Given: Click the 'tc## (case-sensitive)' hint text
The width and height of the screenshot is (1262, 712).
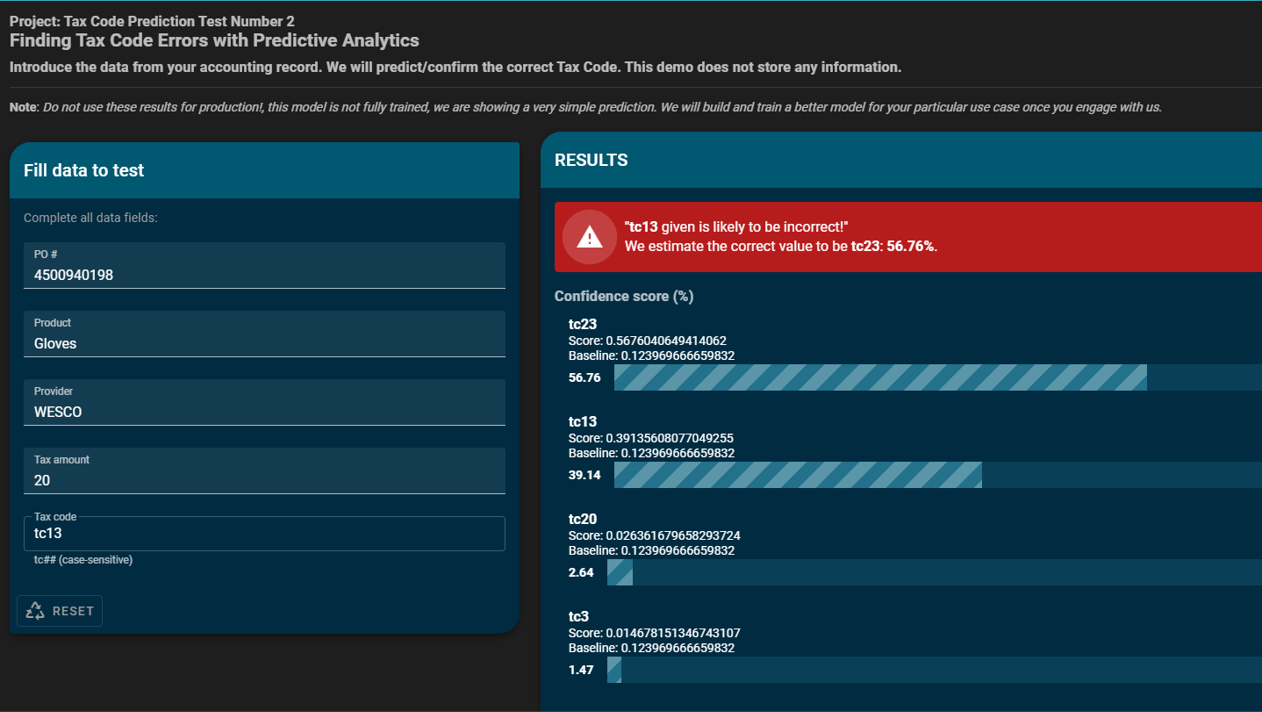Looking at the screenshot, I should point(83,560).
